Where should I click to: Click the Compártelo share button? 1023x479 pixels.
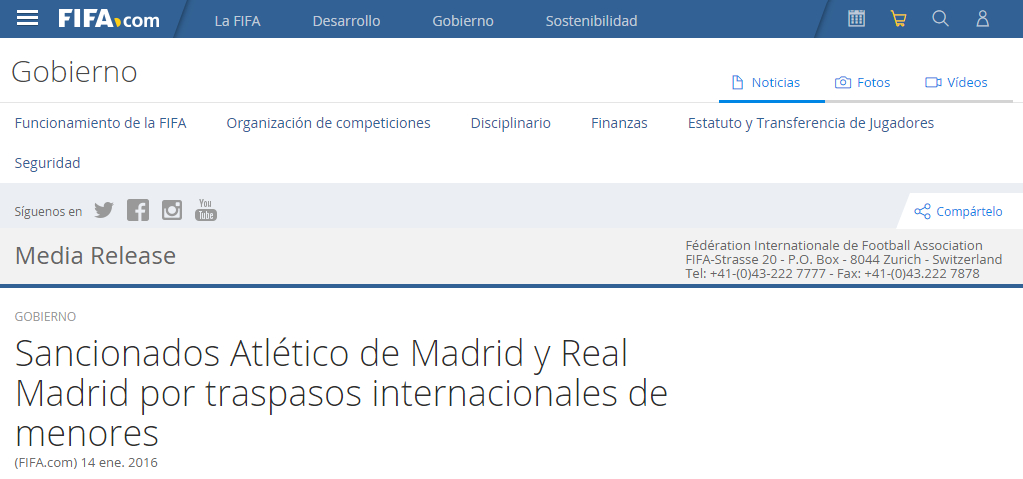tap(959, 211)
